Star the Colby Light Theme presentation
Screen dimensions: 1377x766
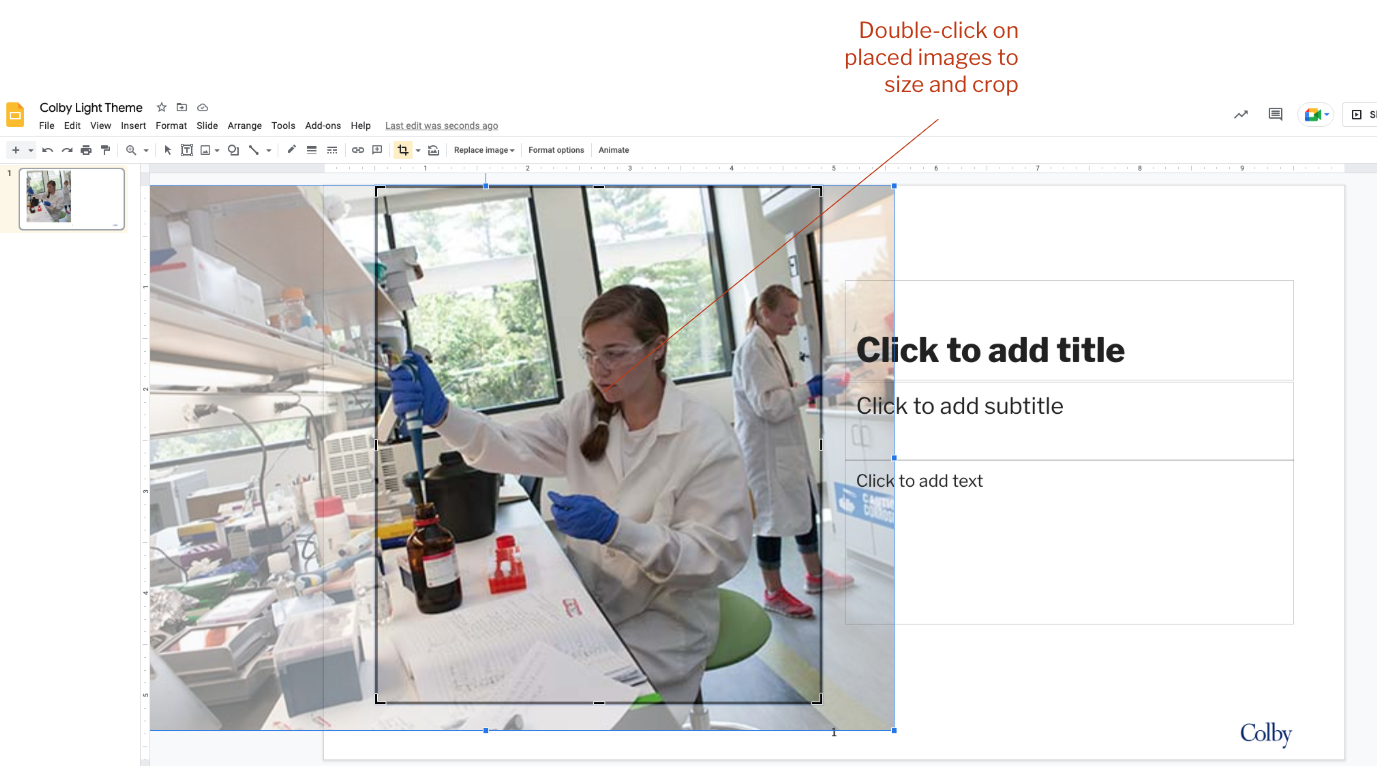pyautogui.click(x=161, y=107)
